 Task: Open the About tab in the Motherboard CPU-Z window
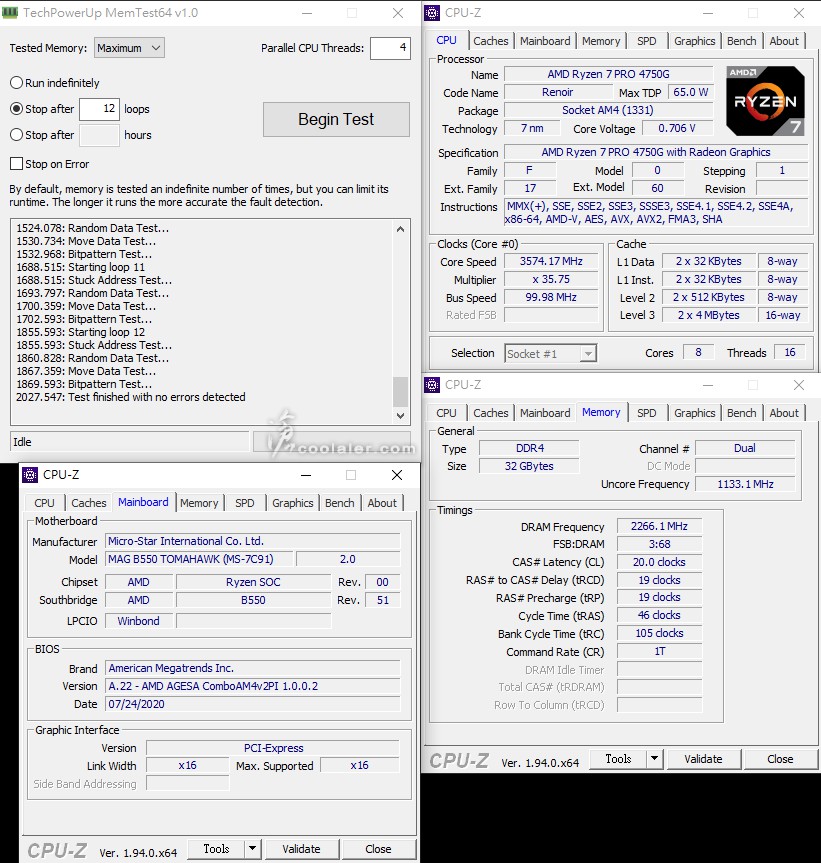click(382, 503)
